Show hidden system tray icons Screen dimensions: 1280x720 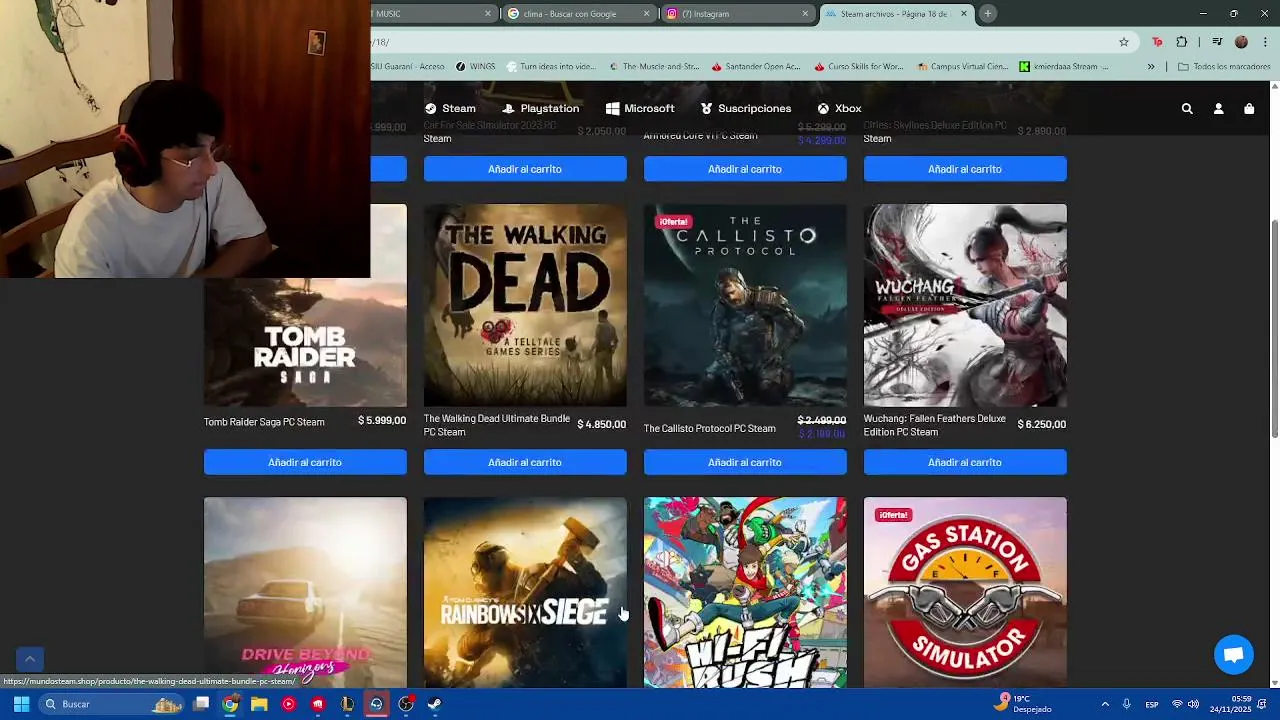tap(1105, 704)
